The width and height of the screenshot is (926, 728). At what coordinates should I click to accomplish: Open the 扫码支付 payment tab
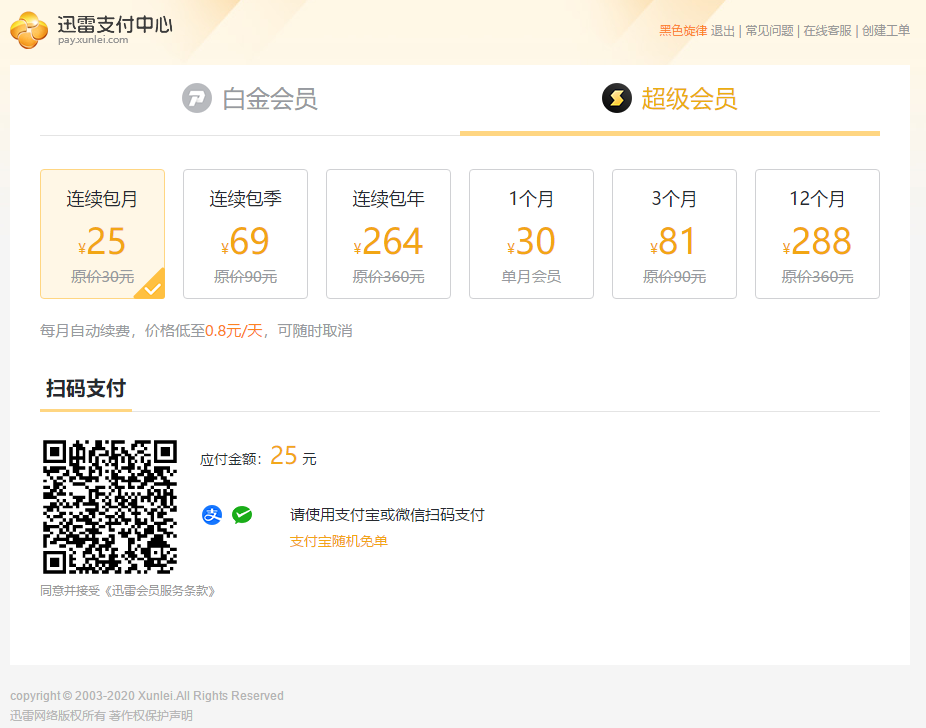pos(86,389)
